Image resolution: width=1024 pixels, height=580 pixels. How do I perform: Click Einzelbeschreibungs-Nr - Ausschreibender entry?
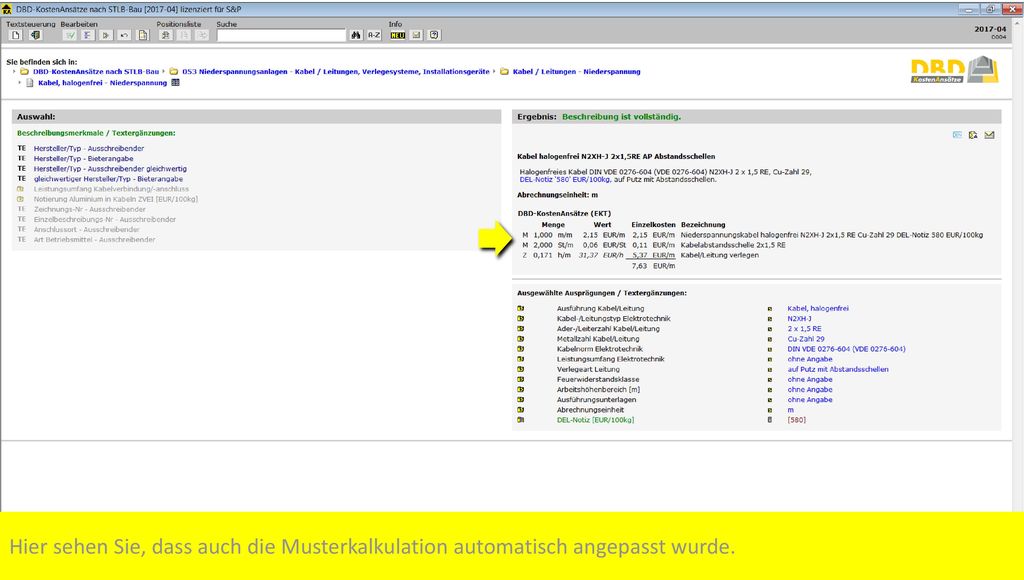(104, 219)
